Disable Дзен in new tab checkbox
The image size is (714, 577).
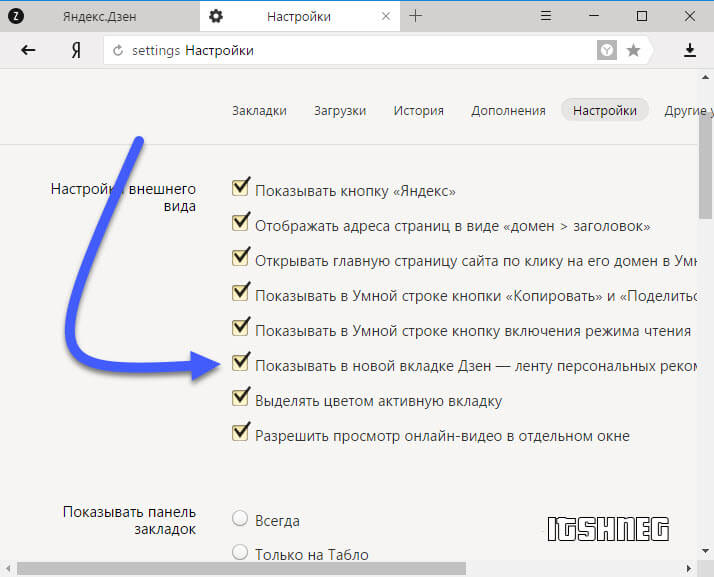click(x=240, y=363)
